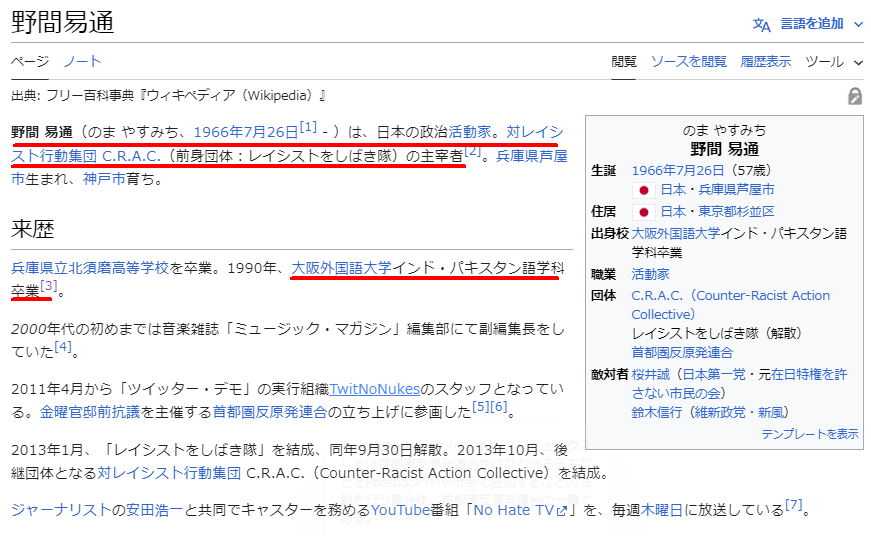Open the 神戸市 link
This screenshot has width=871, height=536.
104,179
